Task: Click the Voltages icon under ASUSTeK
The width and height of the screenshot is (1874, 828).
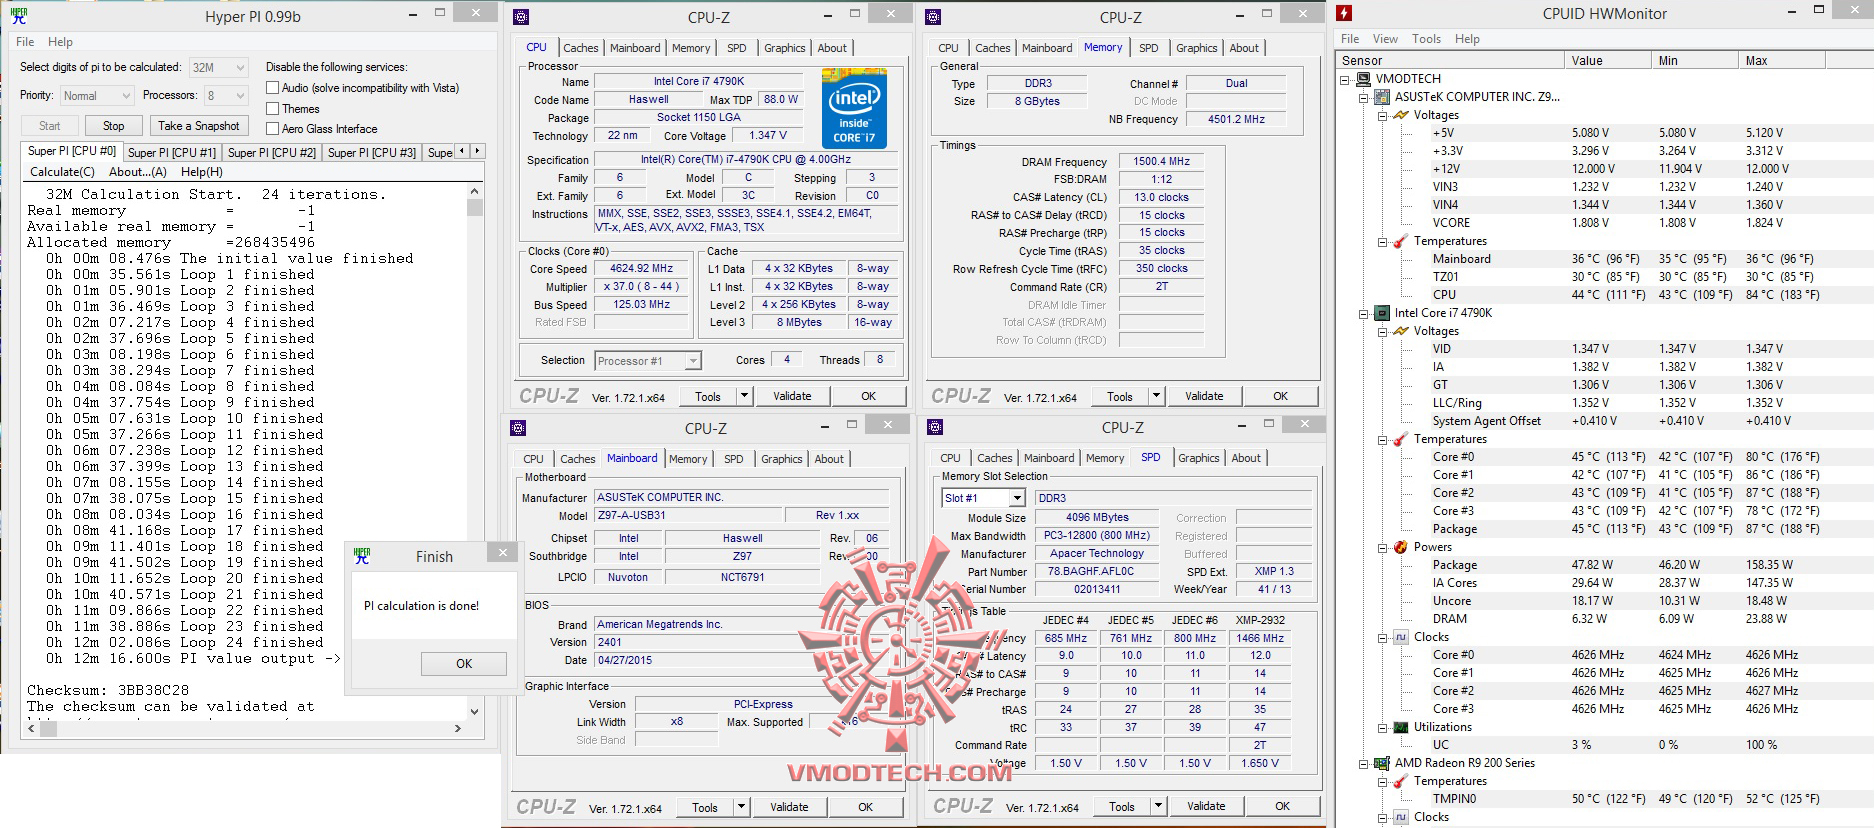Action: [1400, 115]
